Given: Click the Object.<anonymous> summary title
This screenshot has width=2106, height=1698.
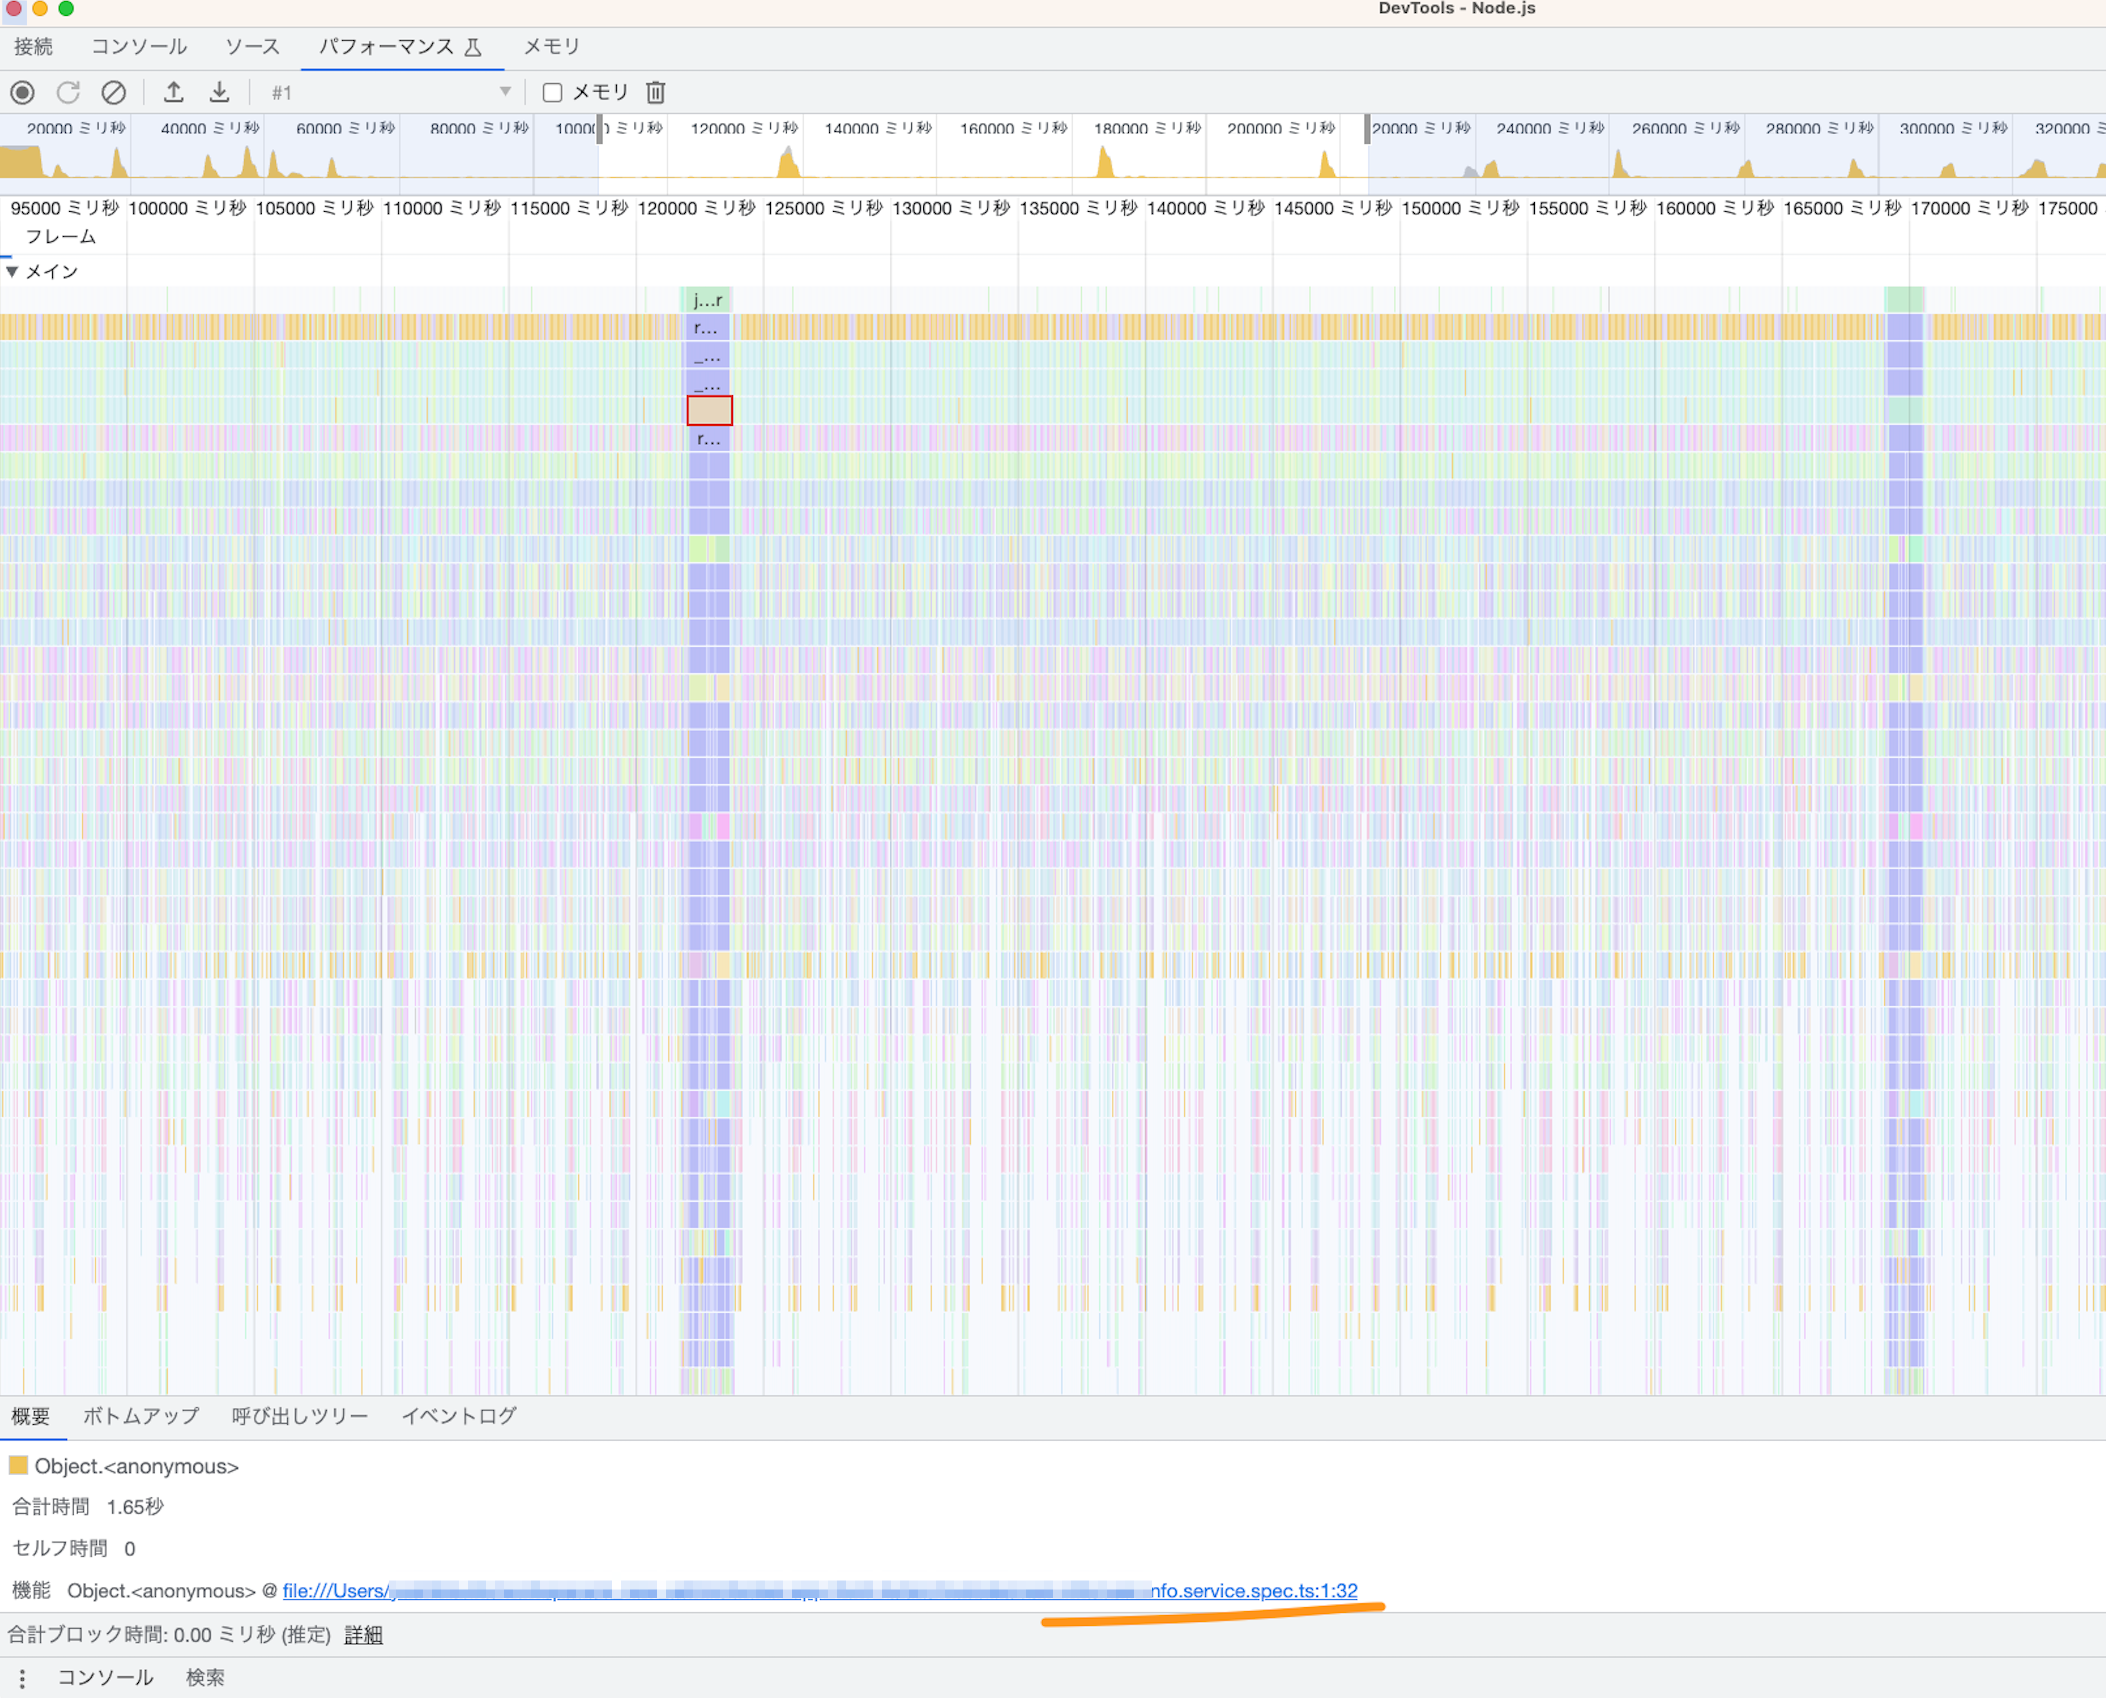Looking at the screenshot, I should tap(137, 1466).
